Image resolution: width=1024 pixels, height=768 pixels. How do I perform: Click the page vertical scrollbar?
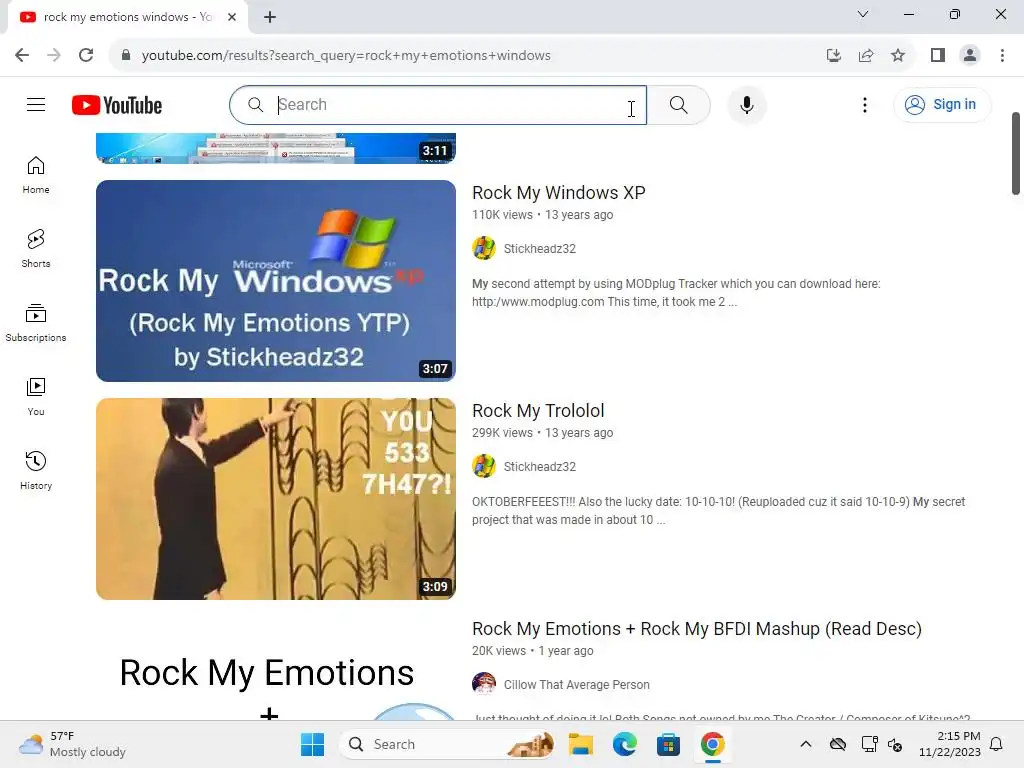pyautogui.click(x=1016, y=153)
